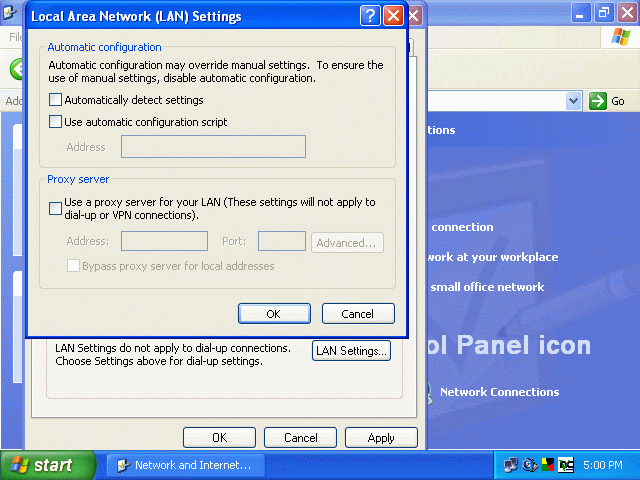The height and width of the screenshot is (480, 640).
Task: Click the proxy Port field
Action: coord(282,241)
